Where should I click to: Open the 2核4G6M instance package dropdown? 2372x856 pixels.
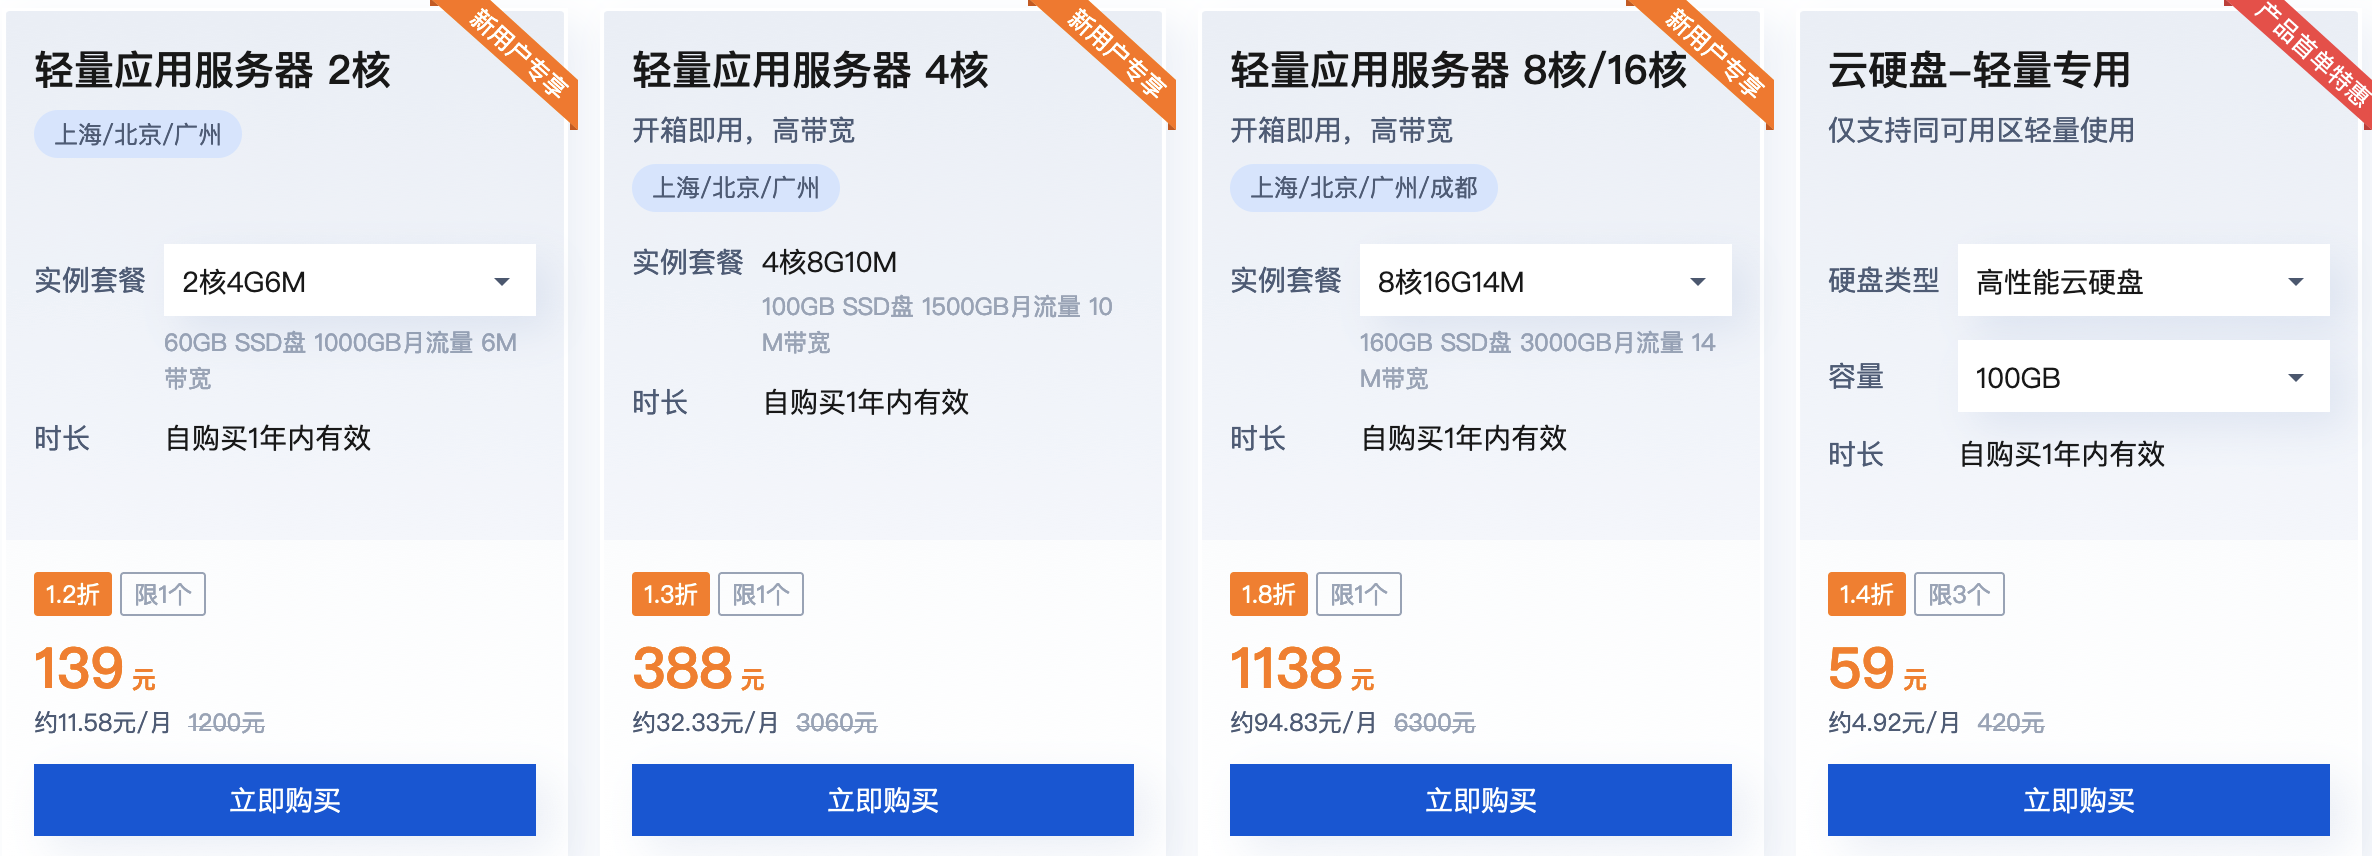[x=348, y=280]
